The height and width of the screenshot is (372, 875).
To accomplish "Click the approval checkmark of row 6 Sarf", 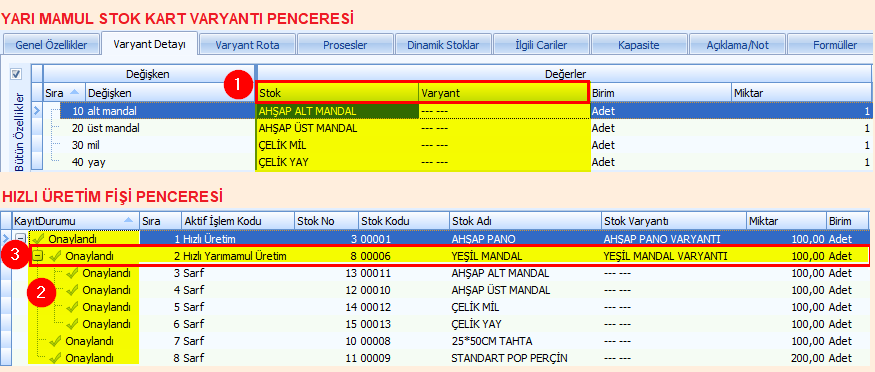I will 72,324.
